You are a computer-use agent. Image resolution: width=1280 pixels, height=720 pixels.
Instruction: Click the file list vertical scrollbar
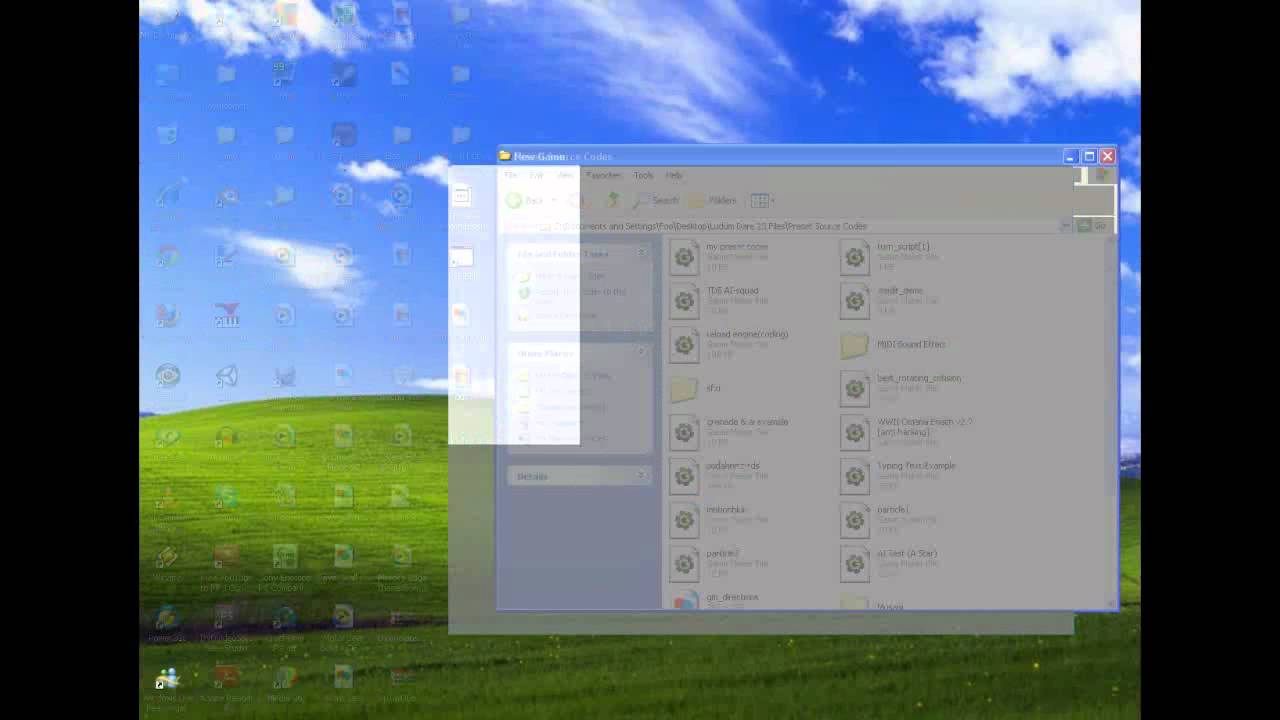pyautogui.click(x=1111, y=420)
